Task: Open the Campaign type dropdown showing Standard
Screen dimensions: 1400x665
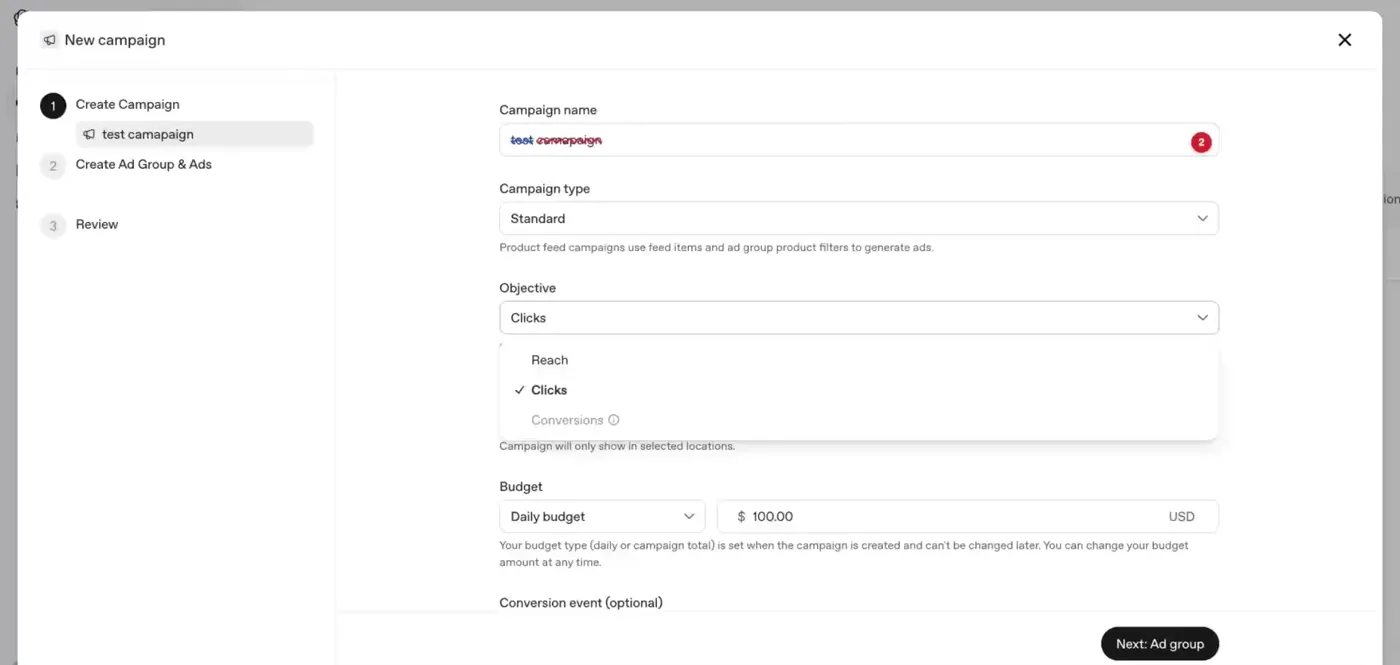Action: tap(859, 218)
